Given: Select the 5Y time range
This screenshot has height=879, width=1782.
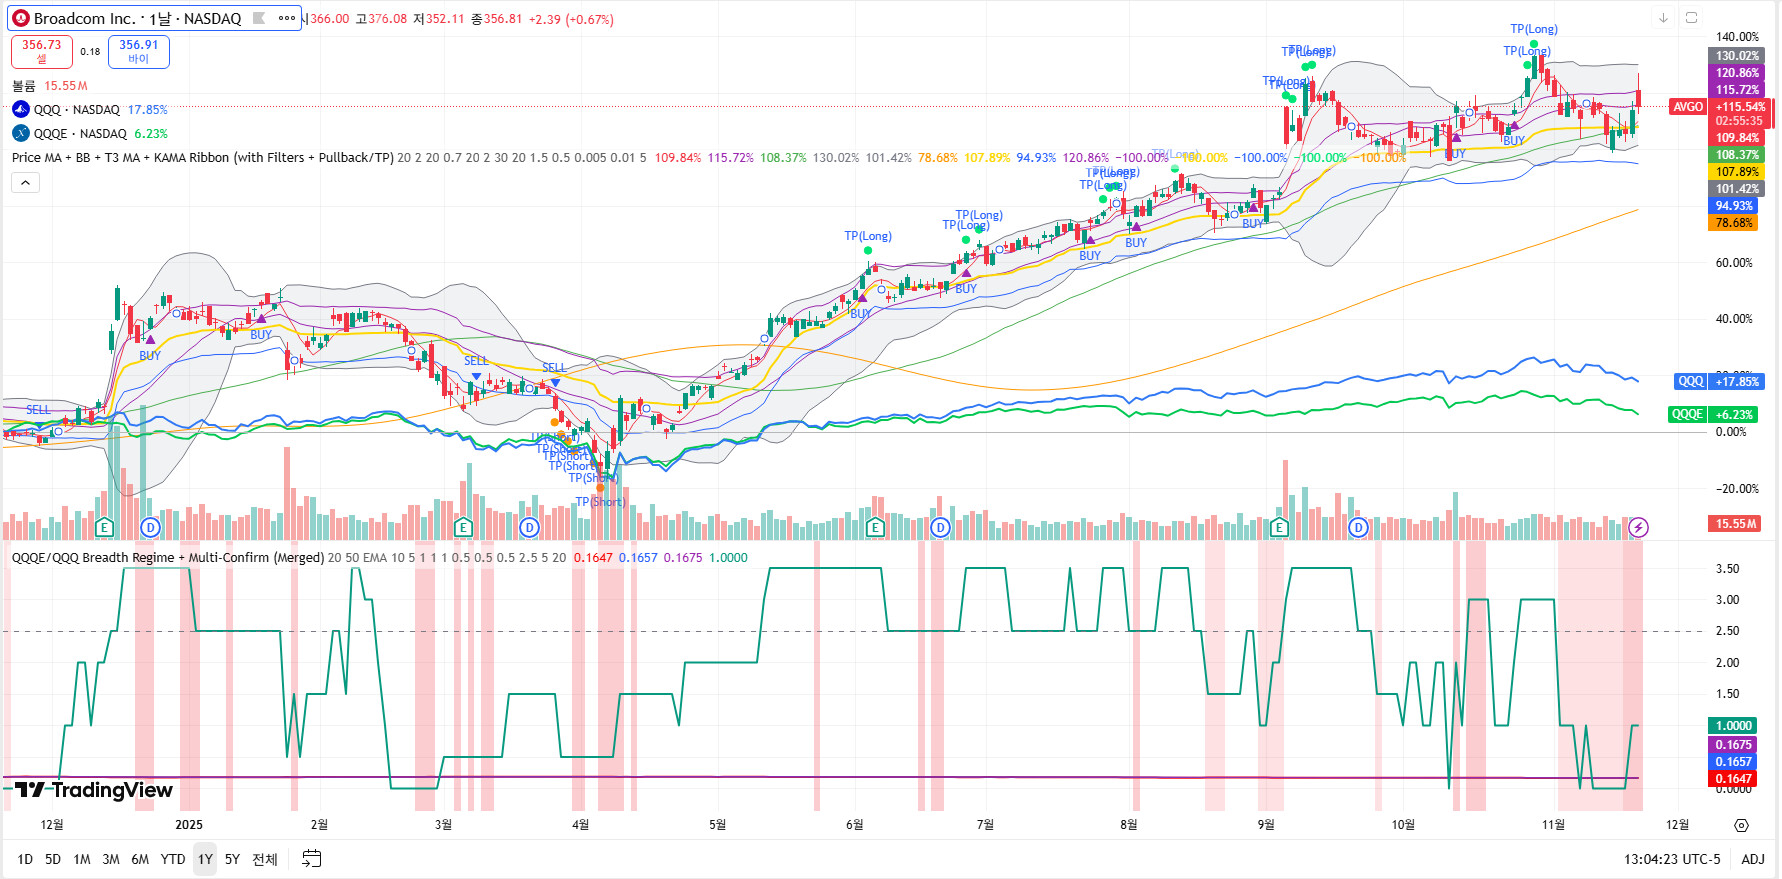Looking at the screenshot, I should pyautogui.click(x=232, y=859).
